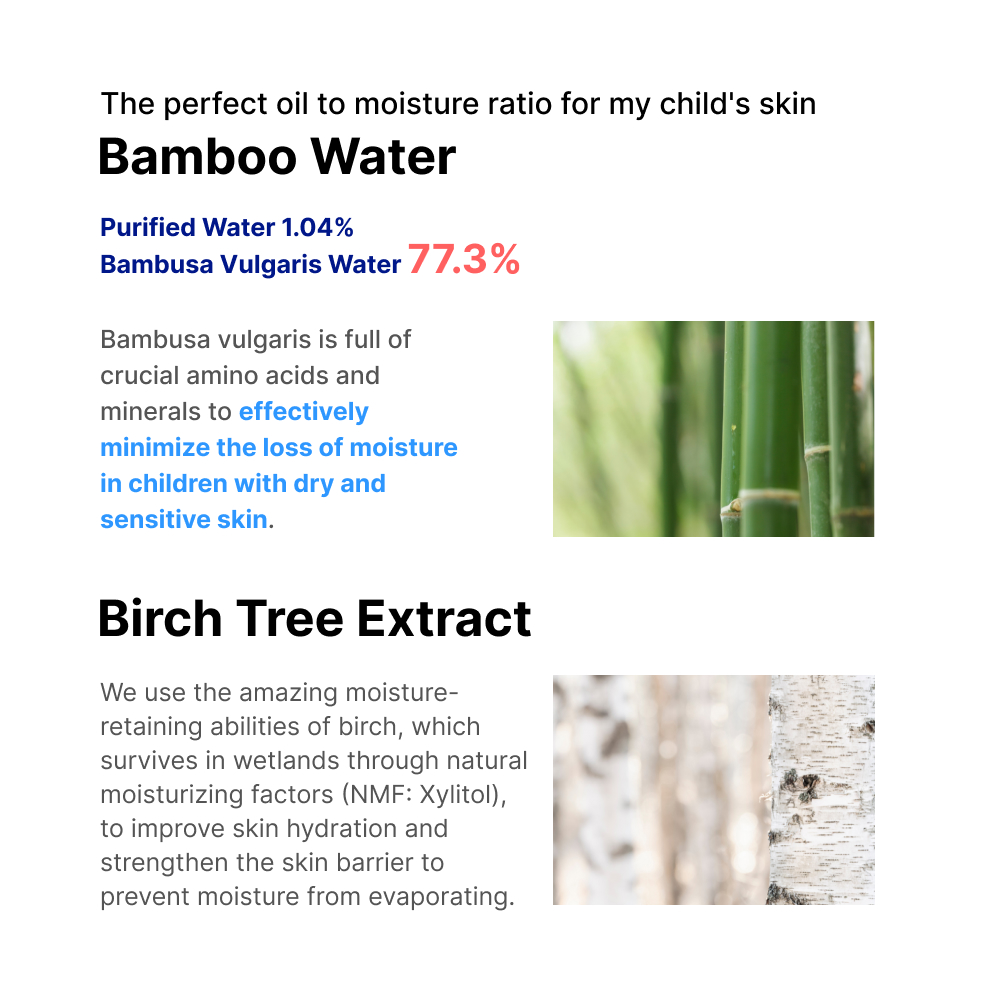Click the "Bamboo Water" heading
This screenshot has height=1000, width=1000.
(x=277, y=158)
